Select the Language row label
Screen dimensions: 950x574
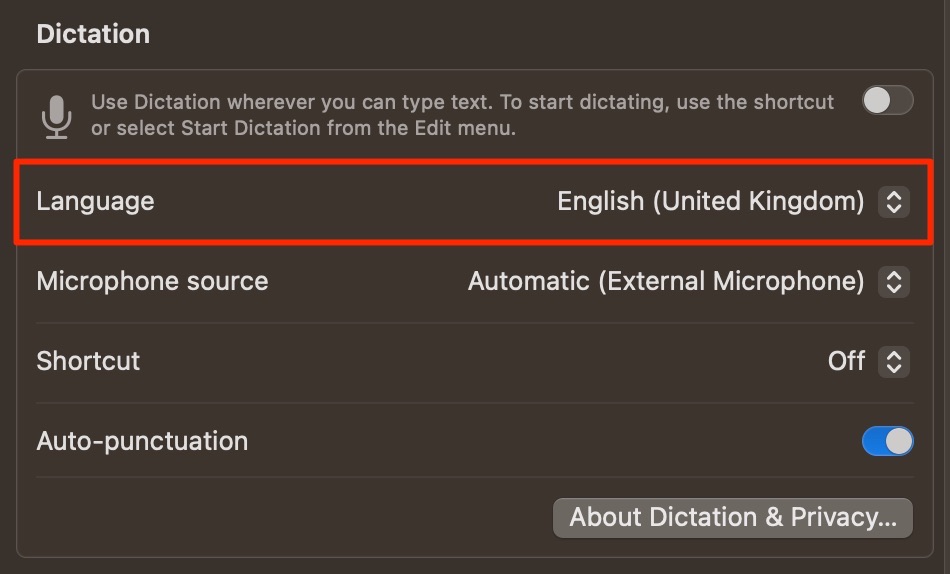point(95,202)
